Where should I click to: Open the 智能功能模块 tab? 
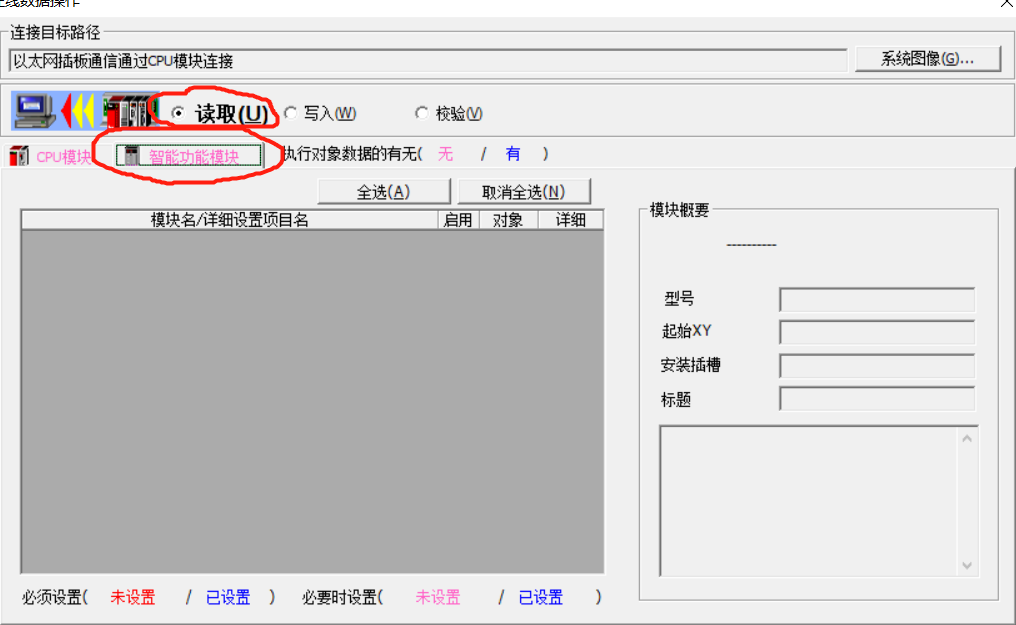[193, 156]
